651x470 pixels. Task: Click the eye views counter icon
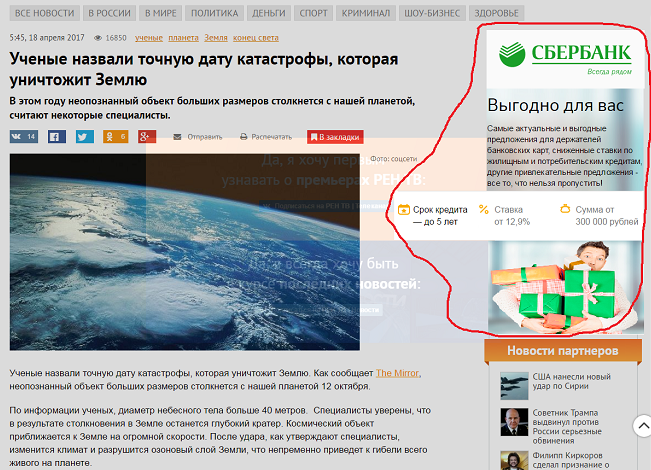click(x=98, y=38)
